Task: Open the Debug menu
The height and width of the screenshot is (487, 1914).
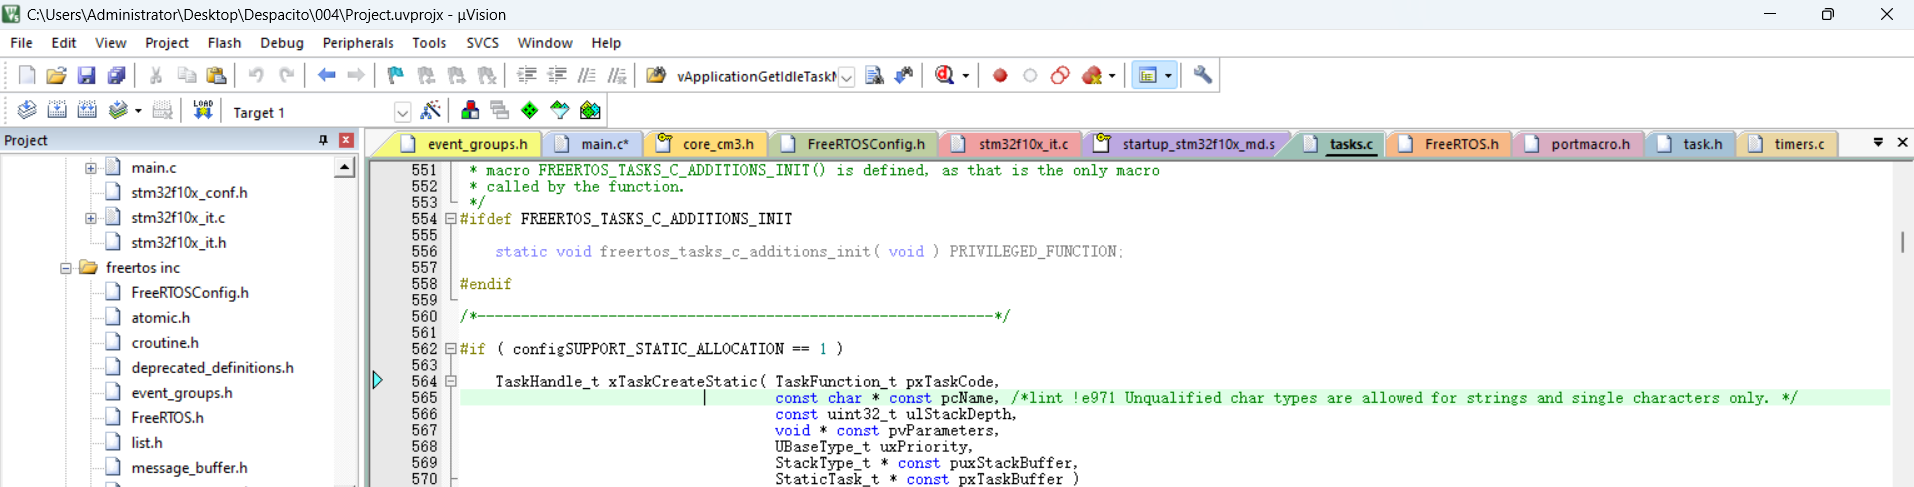Action: (282, 43)
